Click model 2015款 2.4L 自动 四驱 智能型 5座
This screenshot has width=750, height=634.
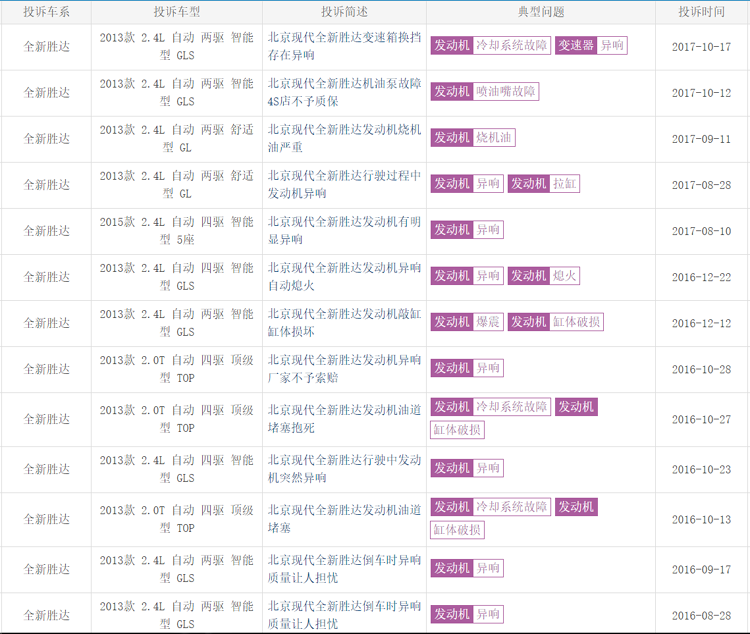click(x=176, y=231)
